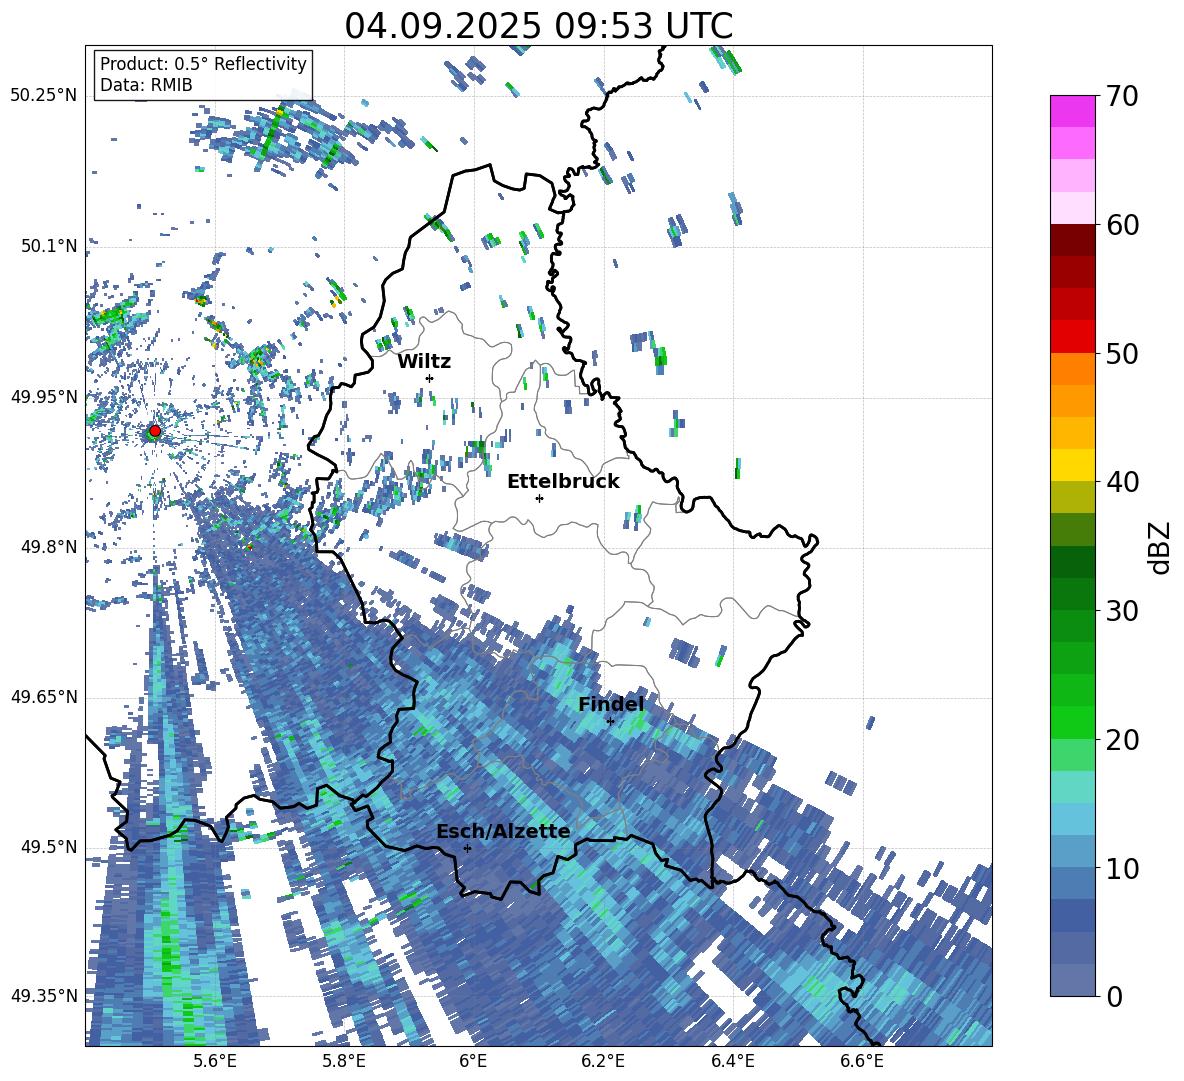Click the magenta top colorbar segment

click(x=1072, y=112)
